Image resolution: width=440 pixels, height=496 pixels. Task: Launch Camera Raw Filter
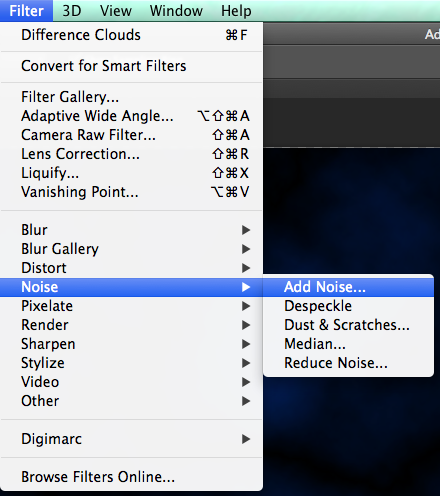coord(131,135)
